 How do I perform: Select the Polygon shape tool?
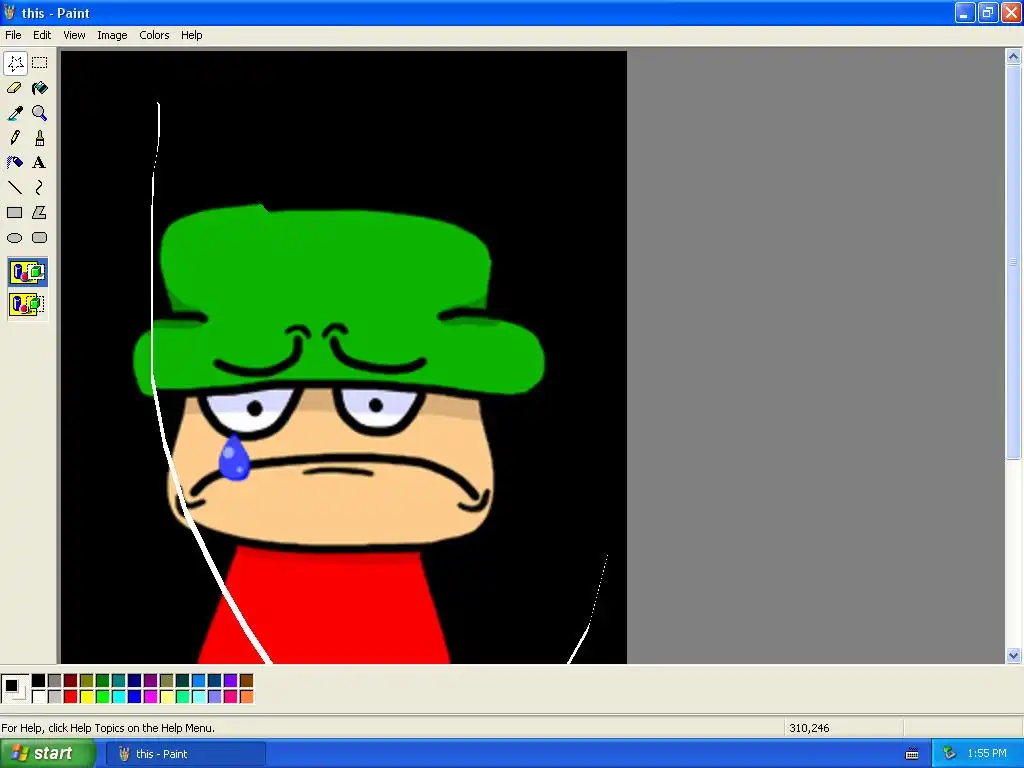click(40, 213)
